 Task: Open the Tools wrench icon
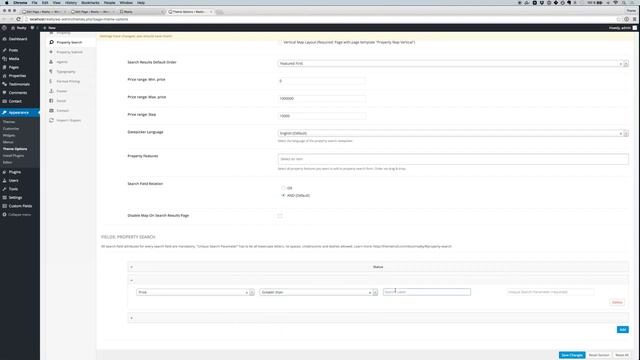(4, 189)
